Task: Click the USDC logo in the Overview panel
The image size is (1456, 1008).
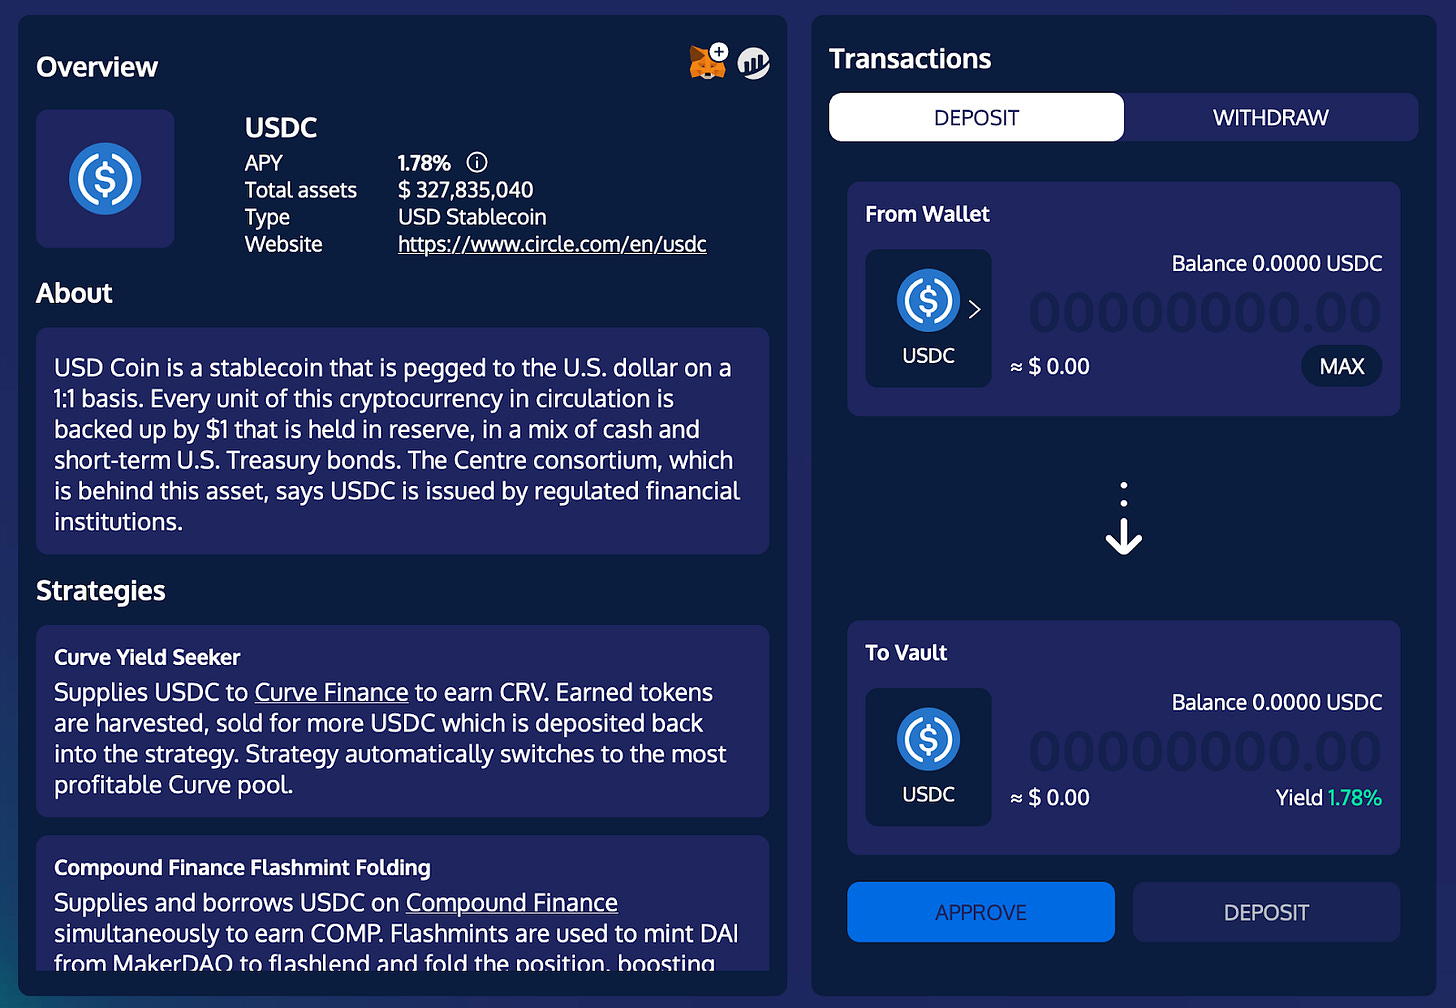Action: [x=104, y=178]
